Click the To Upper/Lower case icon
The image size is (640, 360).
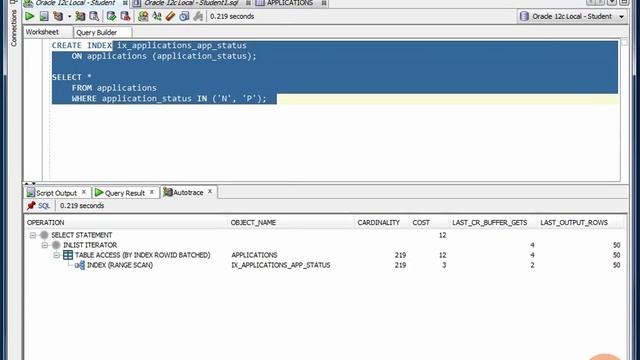coord(157,16)
